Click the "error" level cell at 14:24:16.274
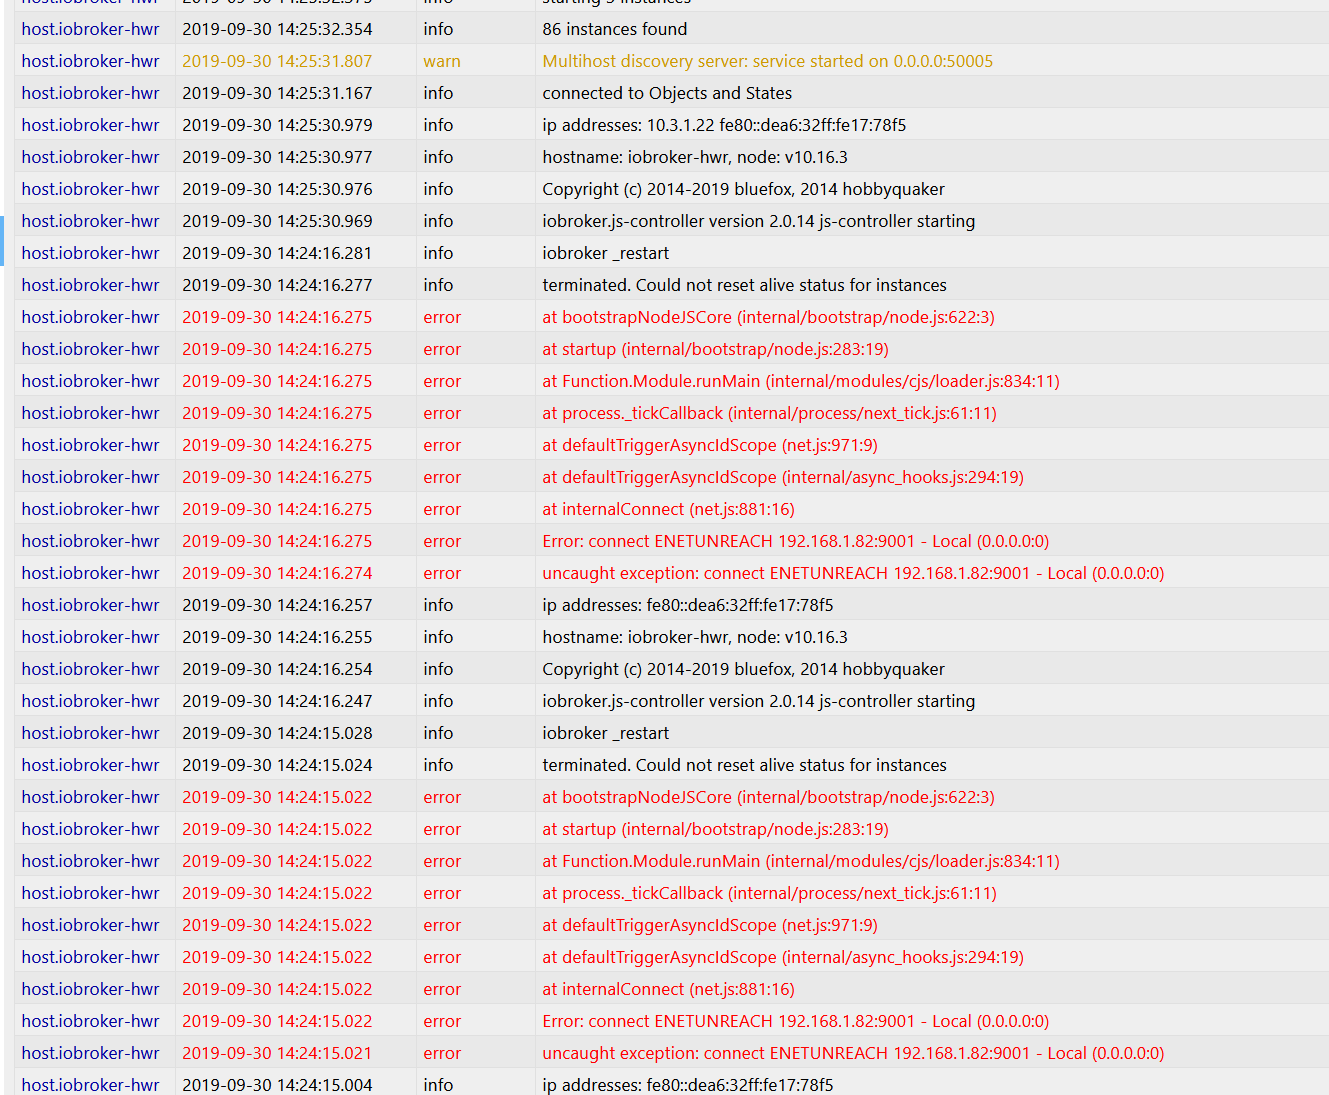The height and width of the screenshot is (1095, 1329). [x=442, y=573]
